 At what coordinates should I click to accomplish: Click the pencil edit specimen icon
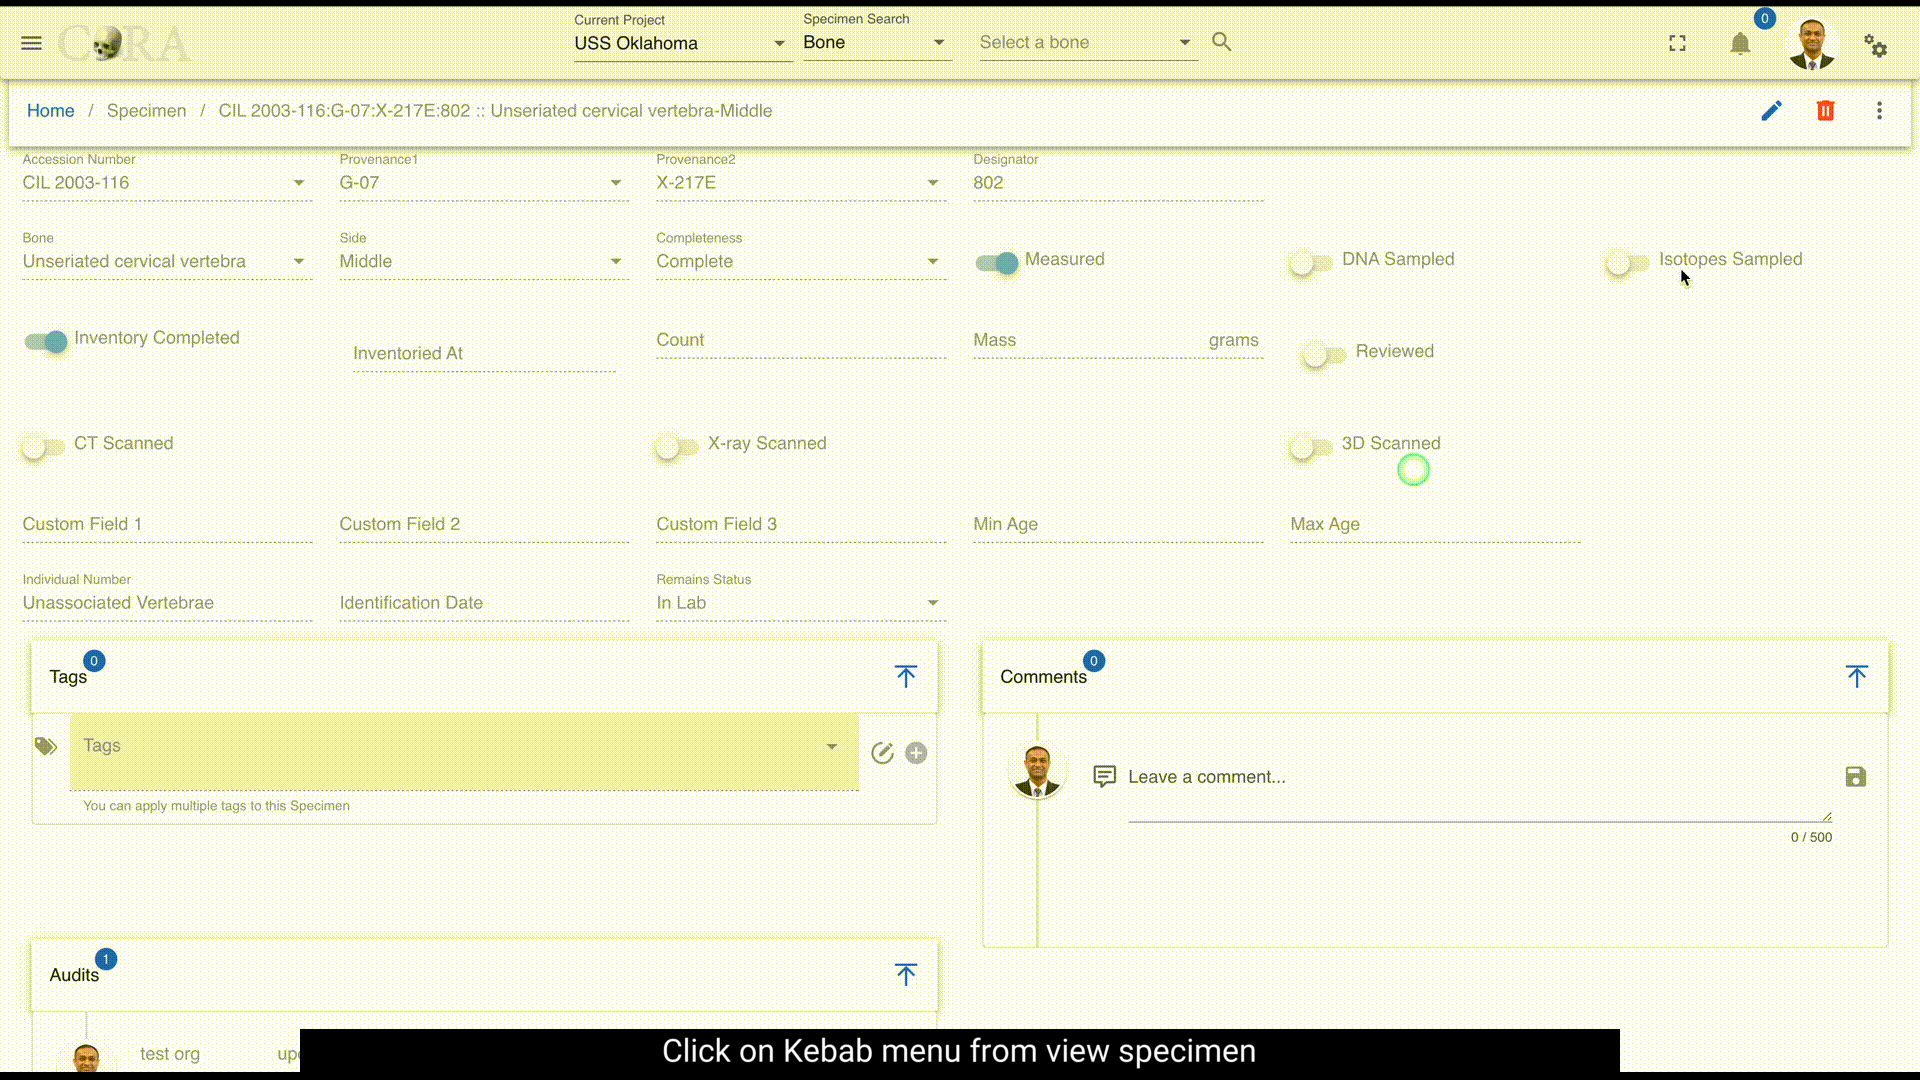click(x=1771, y=111)
